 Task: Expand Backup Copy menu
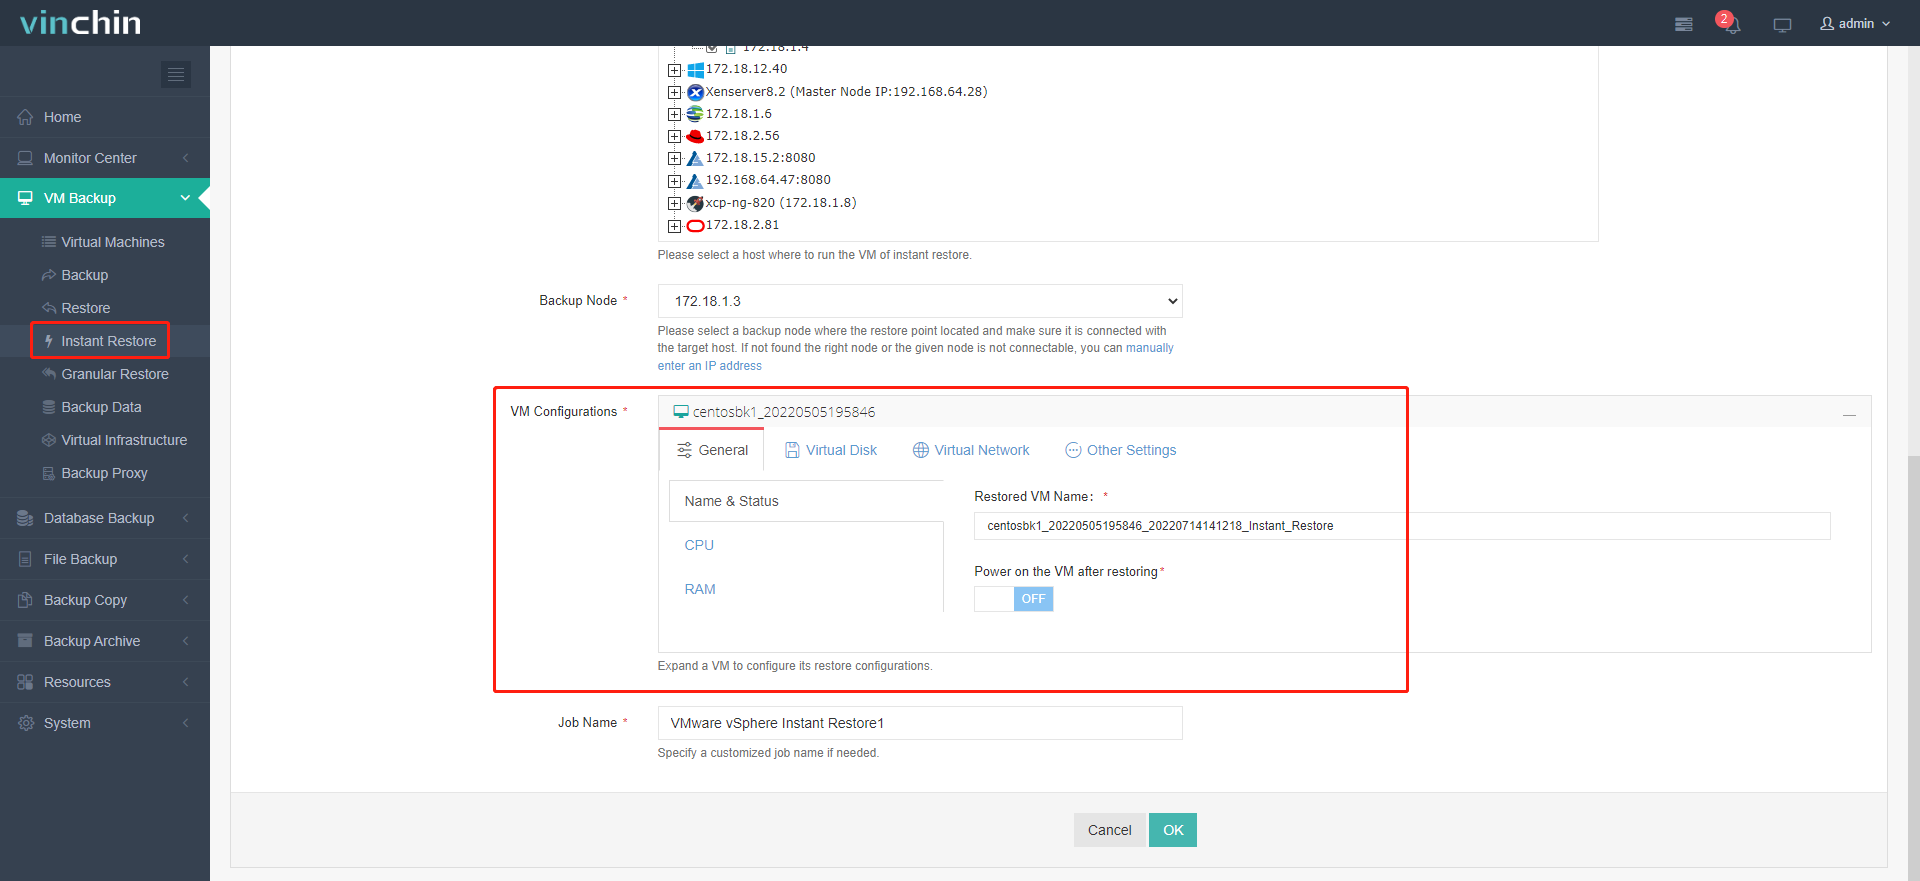point(105,600)
